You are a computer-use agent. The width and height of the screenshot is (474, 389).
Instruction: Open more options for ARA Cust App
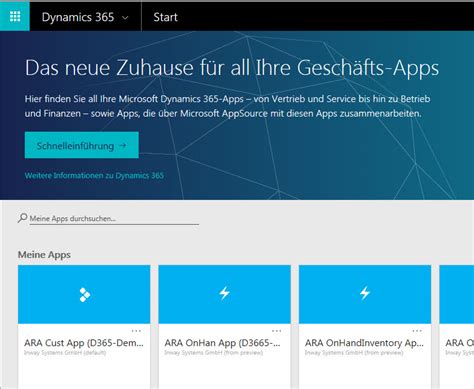pos(136,331)
